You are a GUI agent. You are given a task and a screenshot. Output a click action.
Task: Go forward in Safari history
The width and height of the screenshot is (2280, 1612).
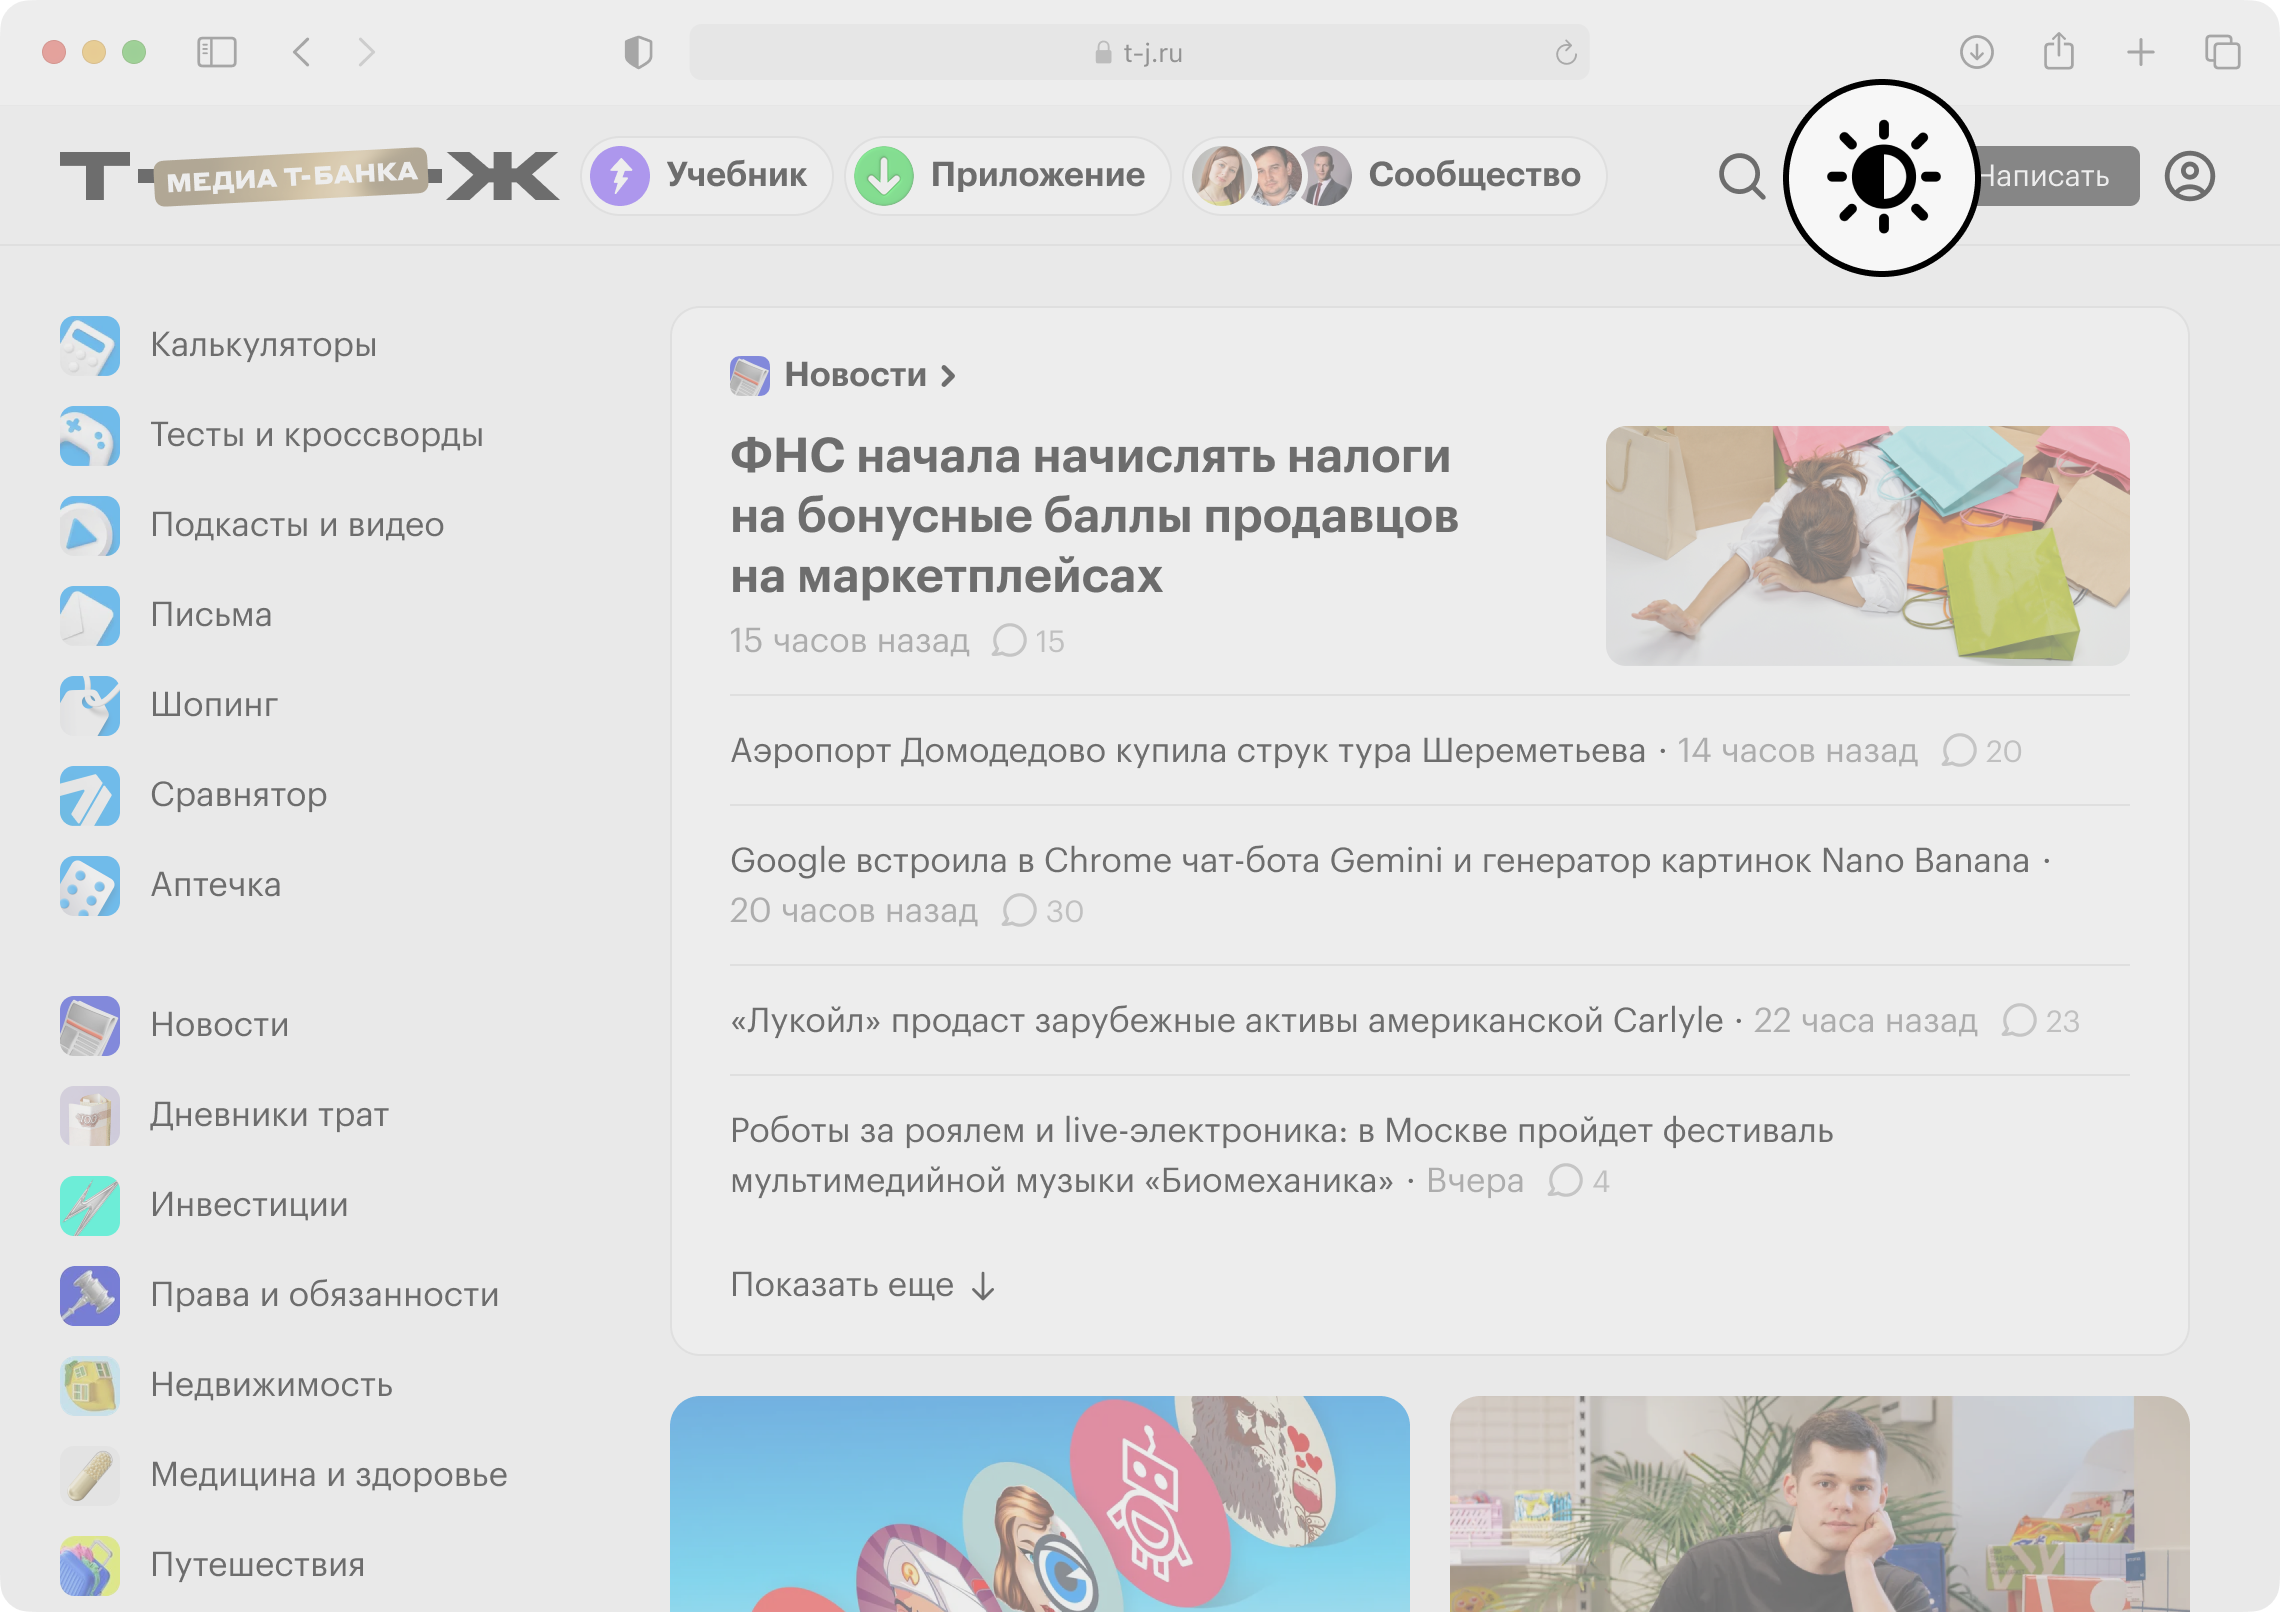pyautogui.click(x=367, y=52)
